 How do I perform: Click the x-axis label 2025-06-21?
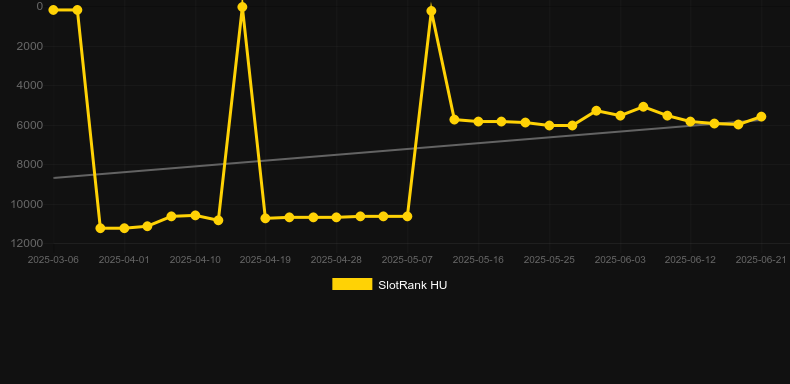(x=761, y=260)
